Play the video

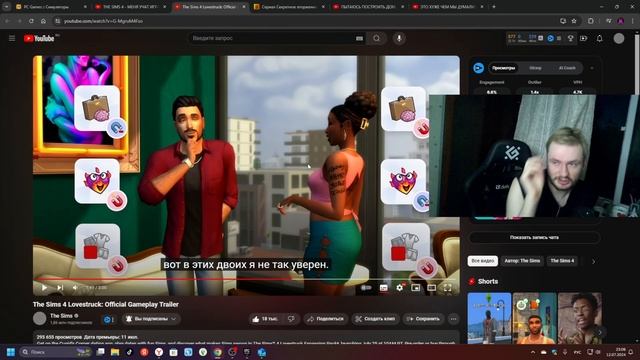44,288
